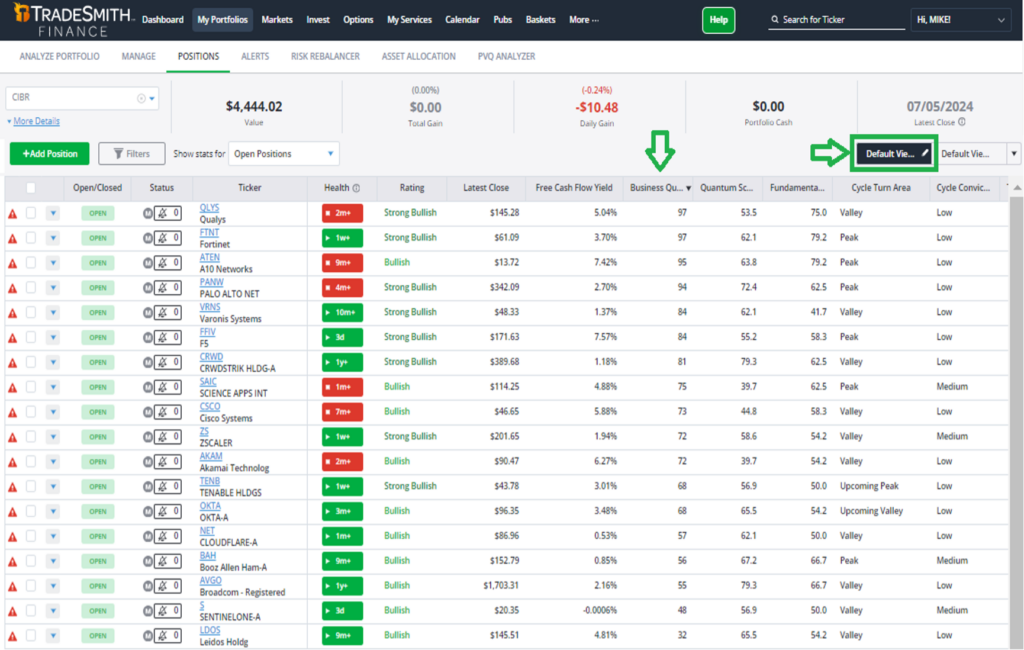1024x650 pixels.
Task: Click the warning triangle beside PANW
Action: click(12, 288)
